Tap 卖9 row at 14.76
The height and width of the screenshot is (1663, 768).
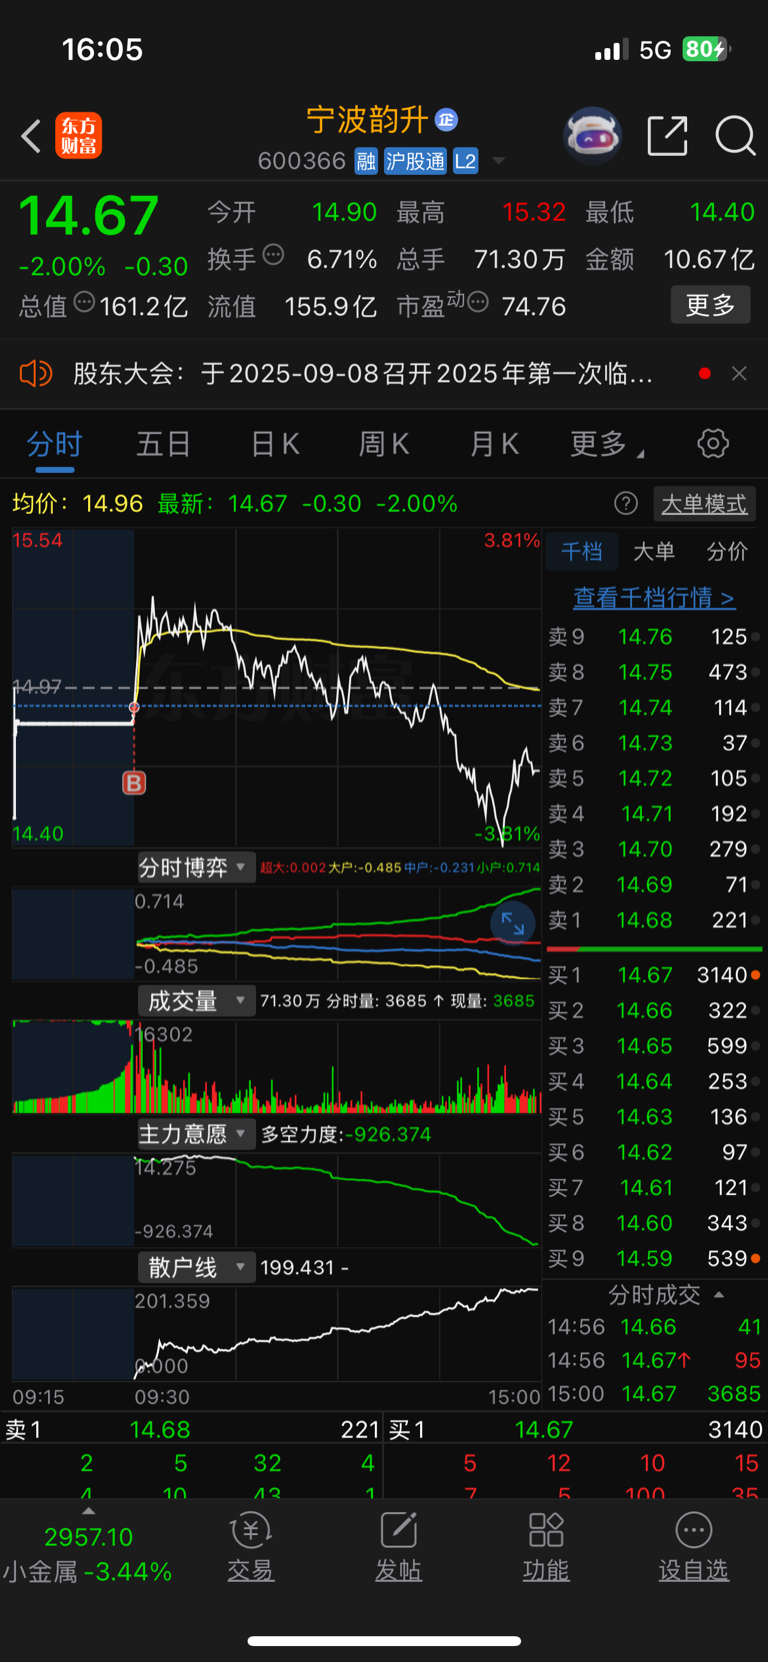[x=653, y=637]
